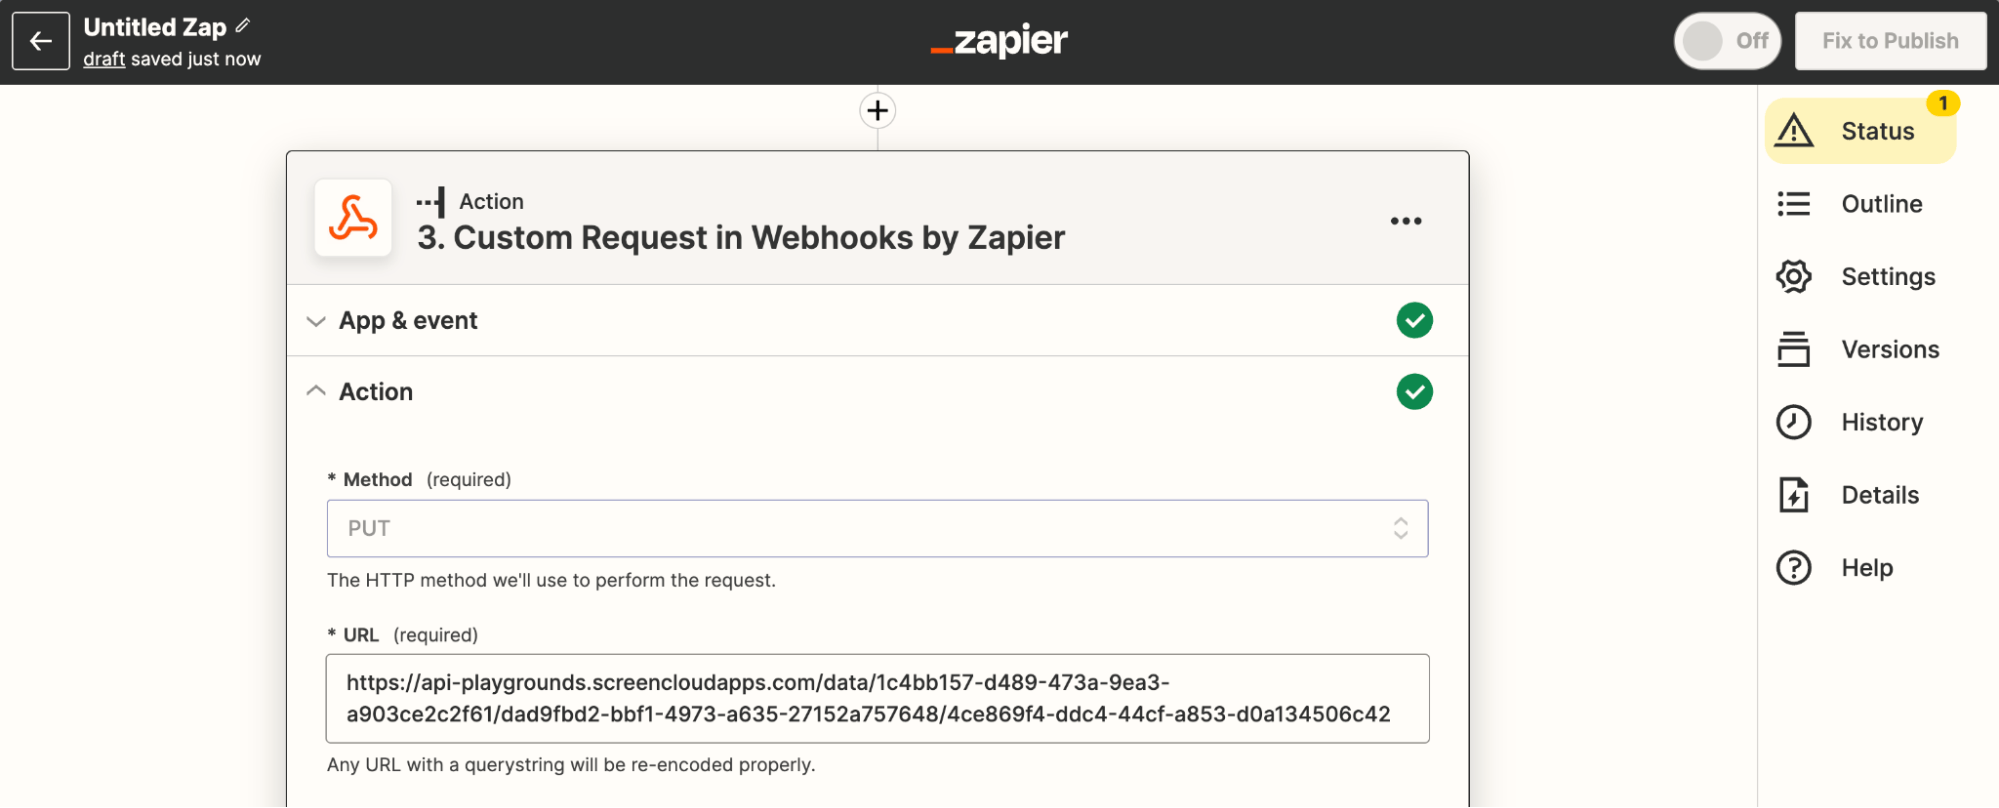
Task: Add a step with the plus icon
Action: pos(877,110)
